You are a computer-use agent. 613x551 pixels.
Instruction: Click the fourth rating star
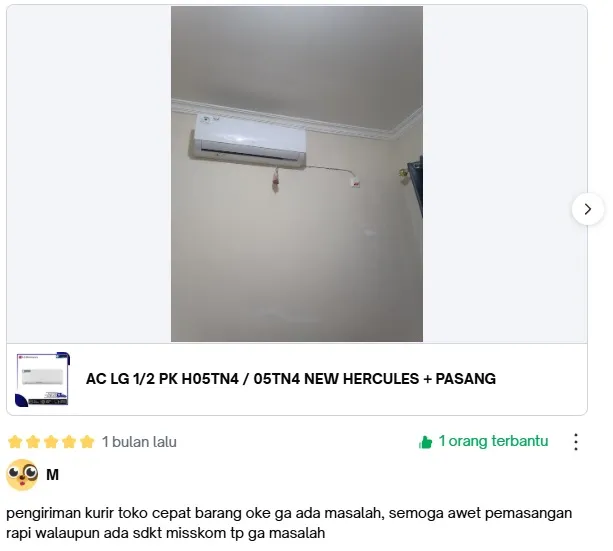[x=69, y=442]
